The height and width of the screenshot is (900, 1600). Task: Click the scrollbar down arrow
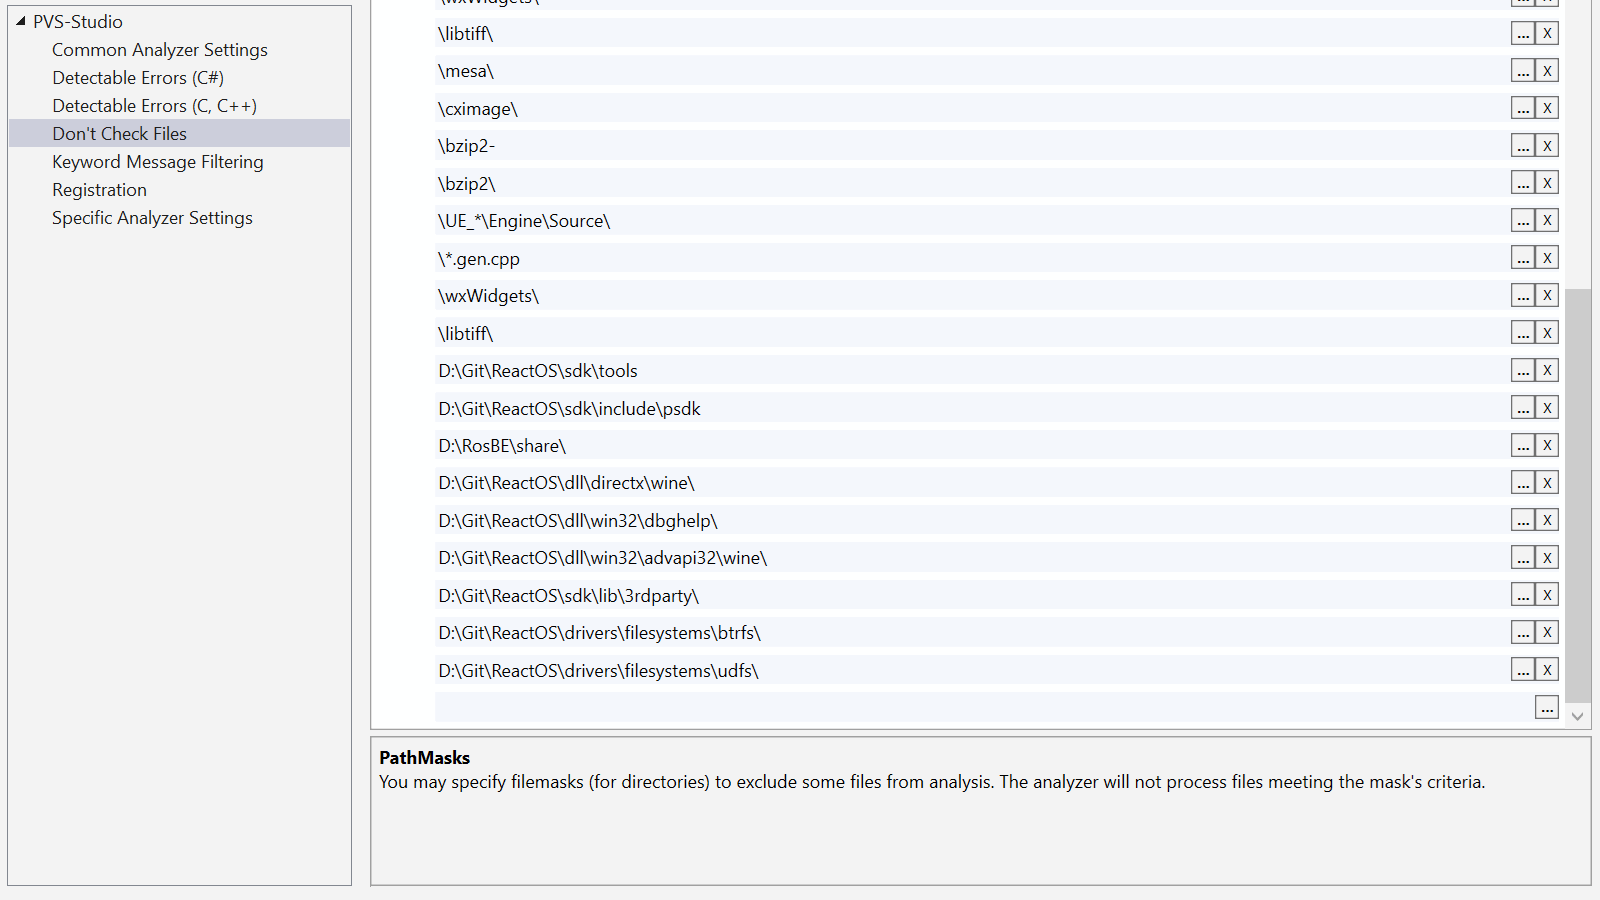pos(1578,716)
